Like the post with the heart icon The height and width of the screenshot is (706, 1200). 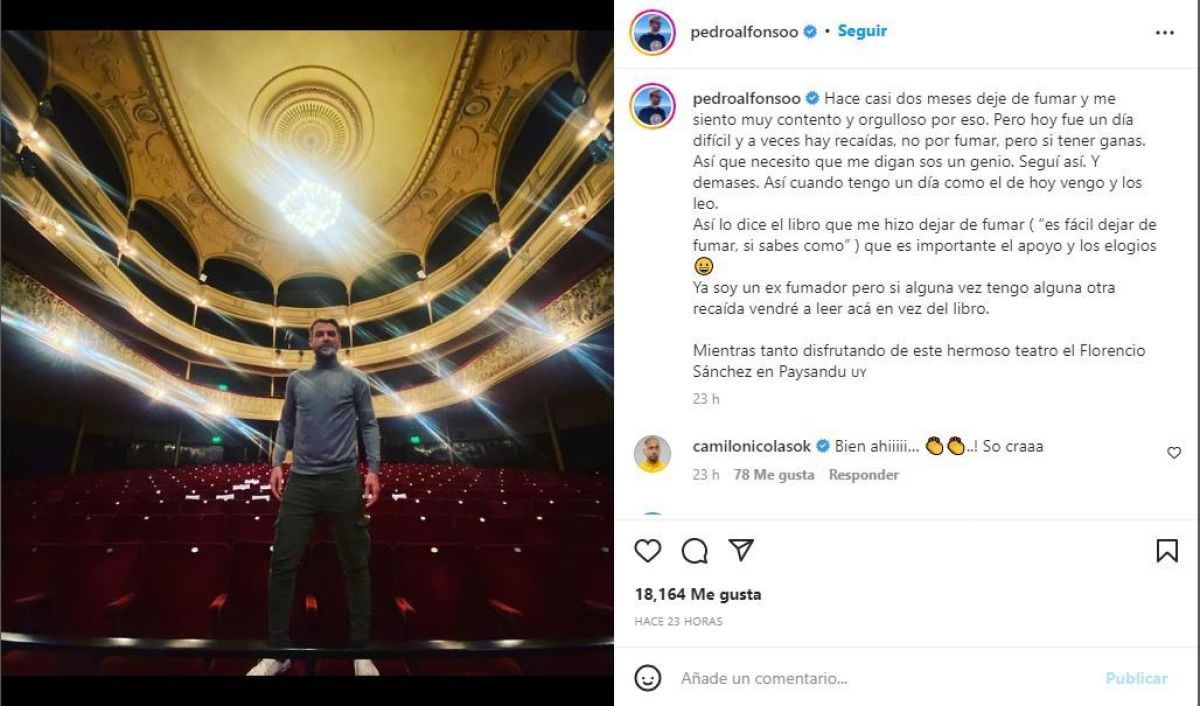[x=648, y=551]
